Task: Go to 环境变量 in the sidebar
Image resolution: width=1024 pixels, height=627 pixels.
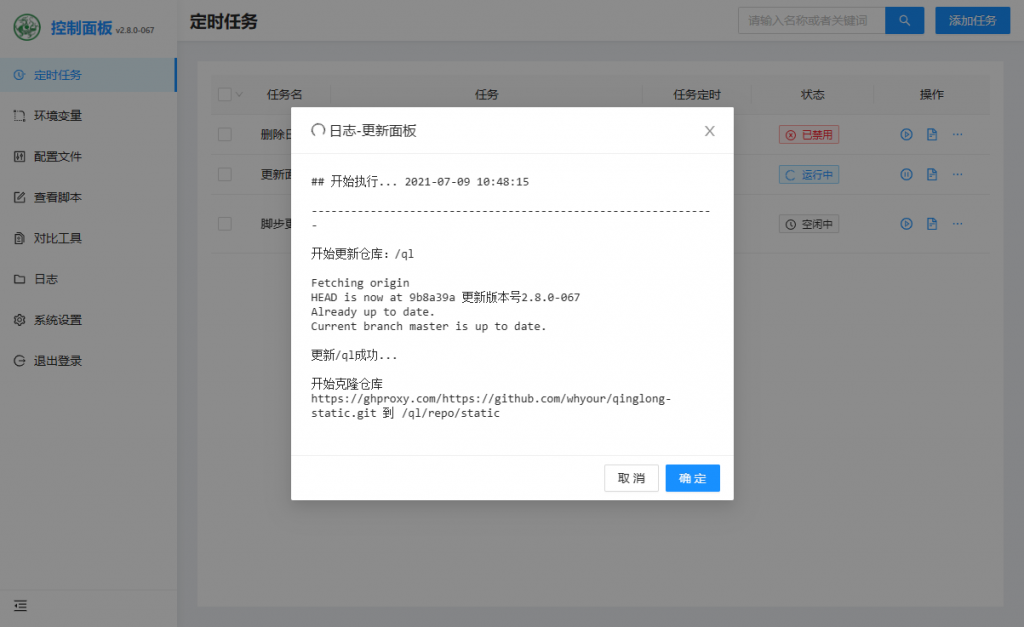Action: coord(58,116)
